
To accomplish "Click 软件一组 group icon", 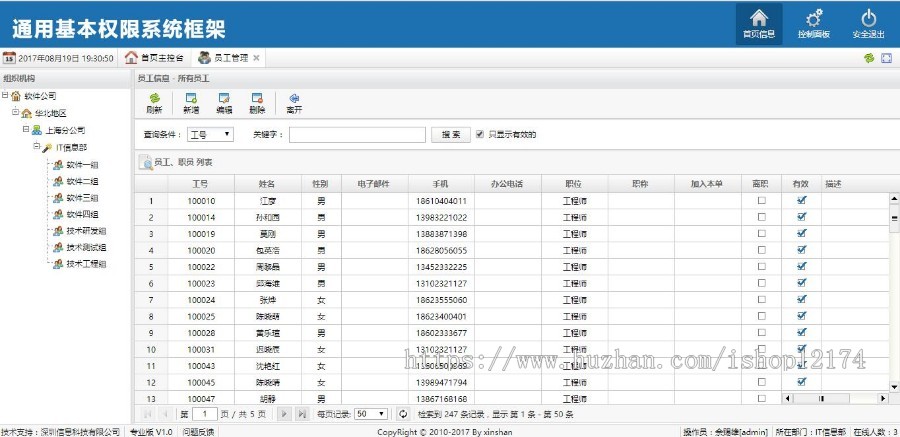I will [58, 165].
